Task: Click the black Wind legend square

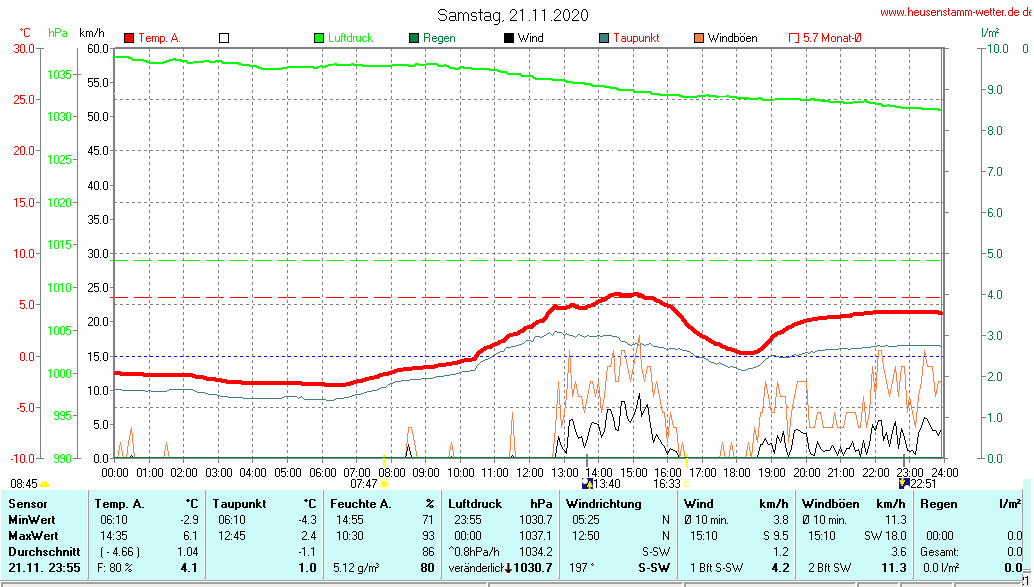Action: pos(509,38)
